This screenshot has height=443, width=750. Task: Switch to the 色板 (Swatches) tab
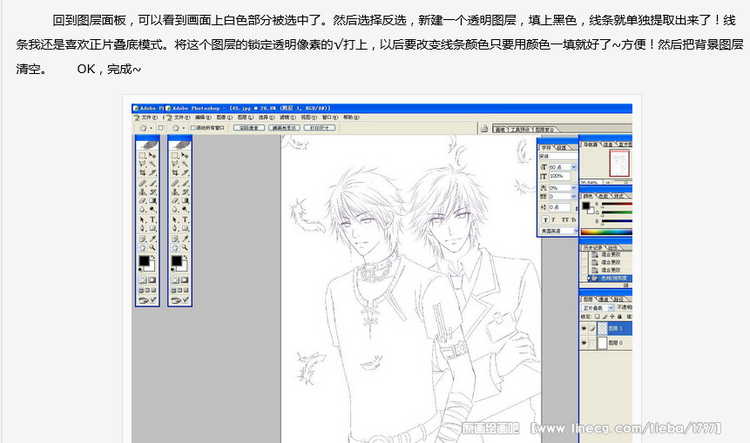click(x=603, y=196)
